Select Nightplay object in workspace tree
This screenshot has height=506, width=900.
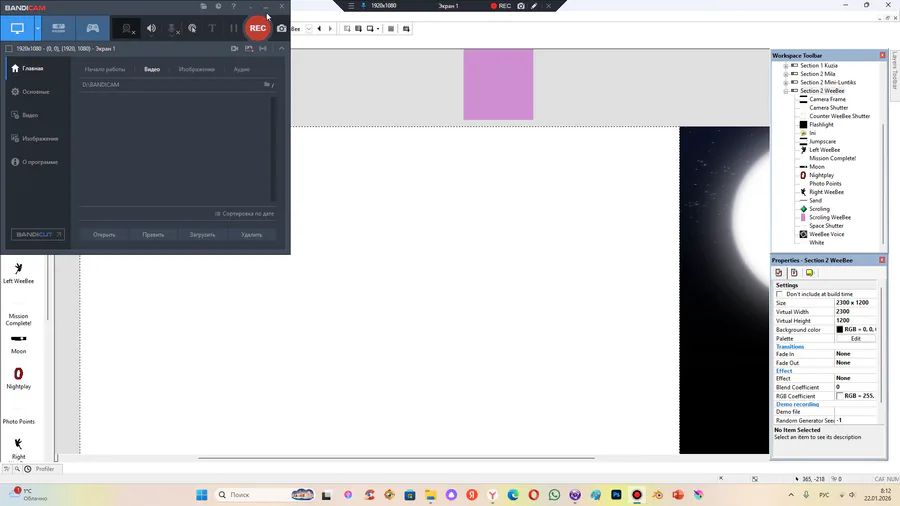(821, 176)
